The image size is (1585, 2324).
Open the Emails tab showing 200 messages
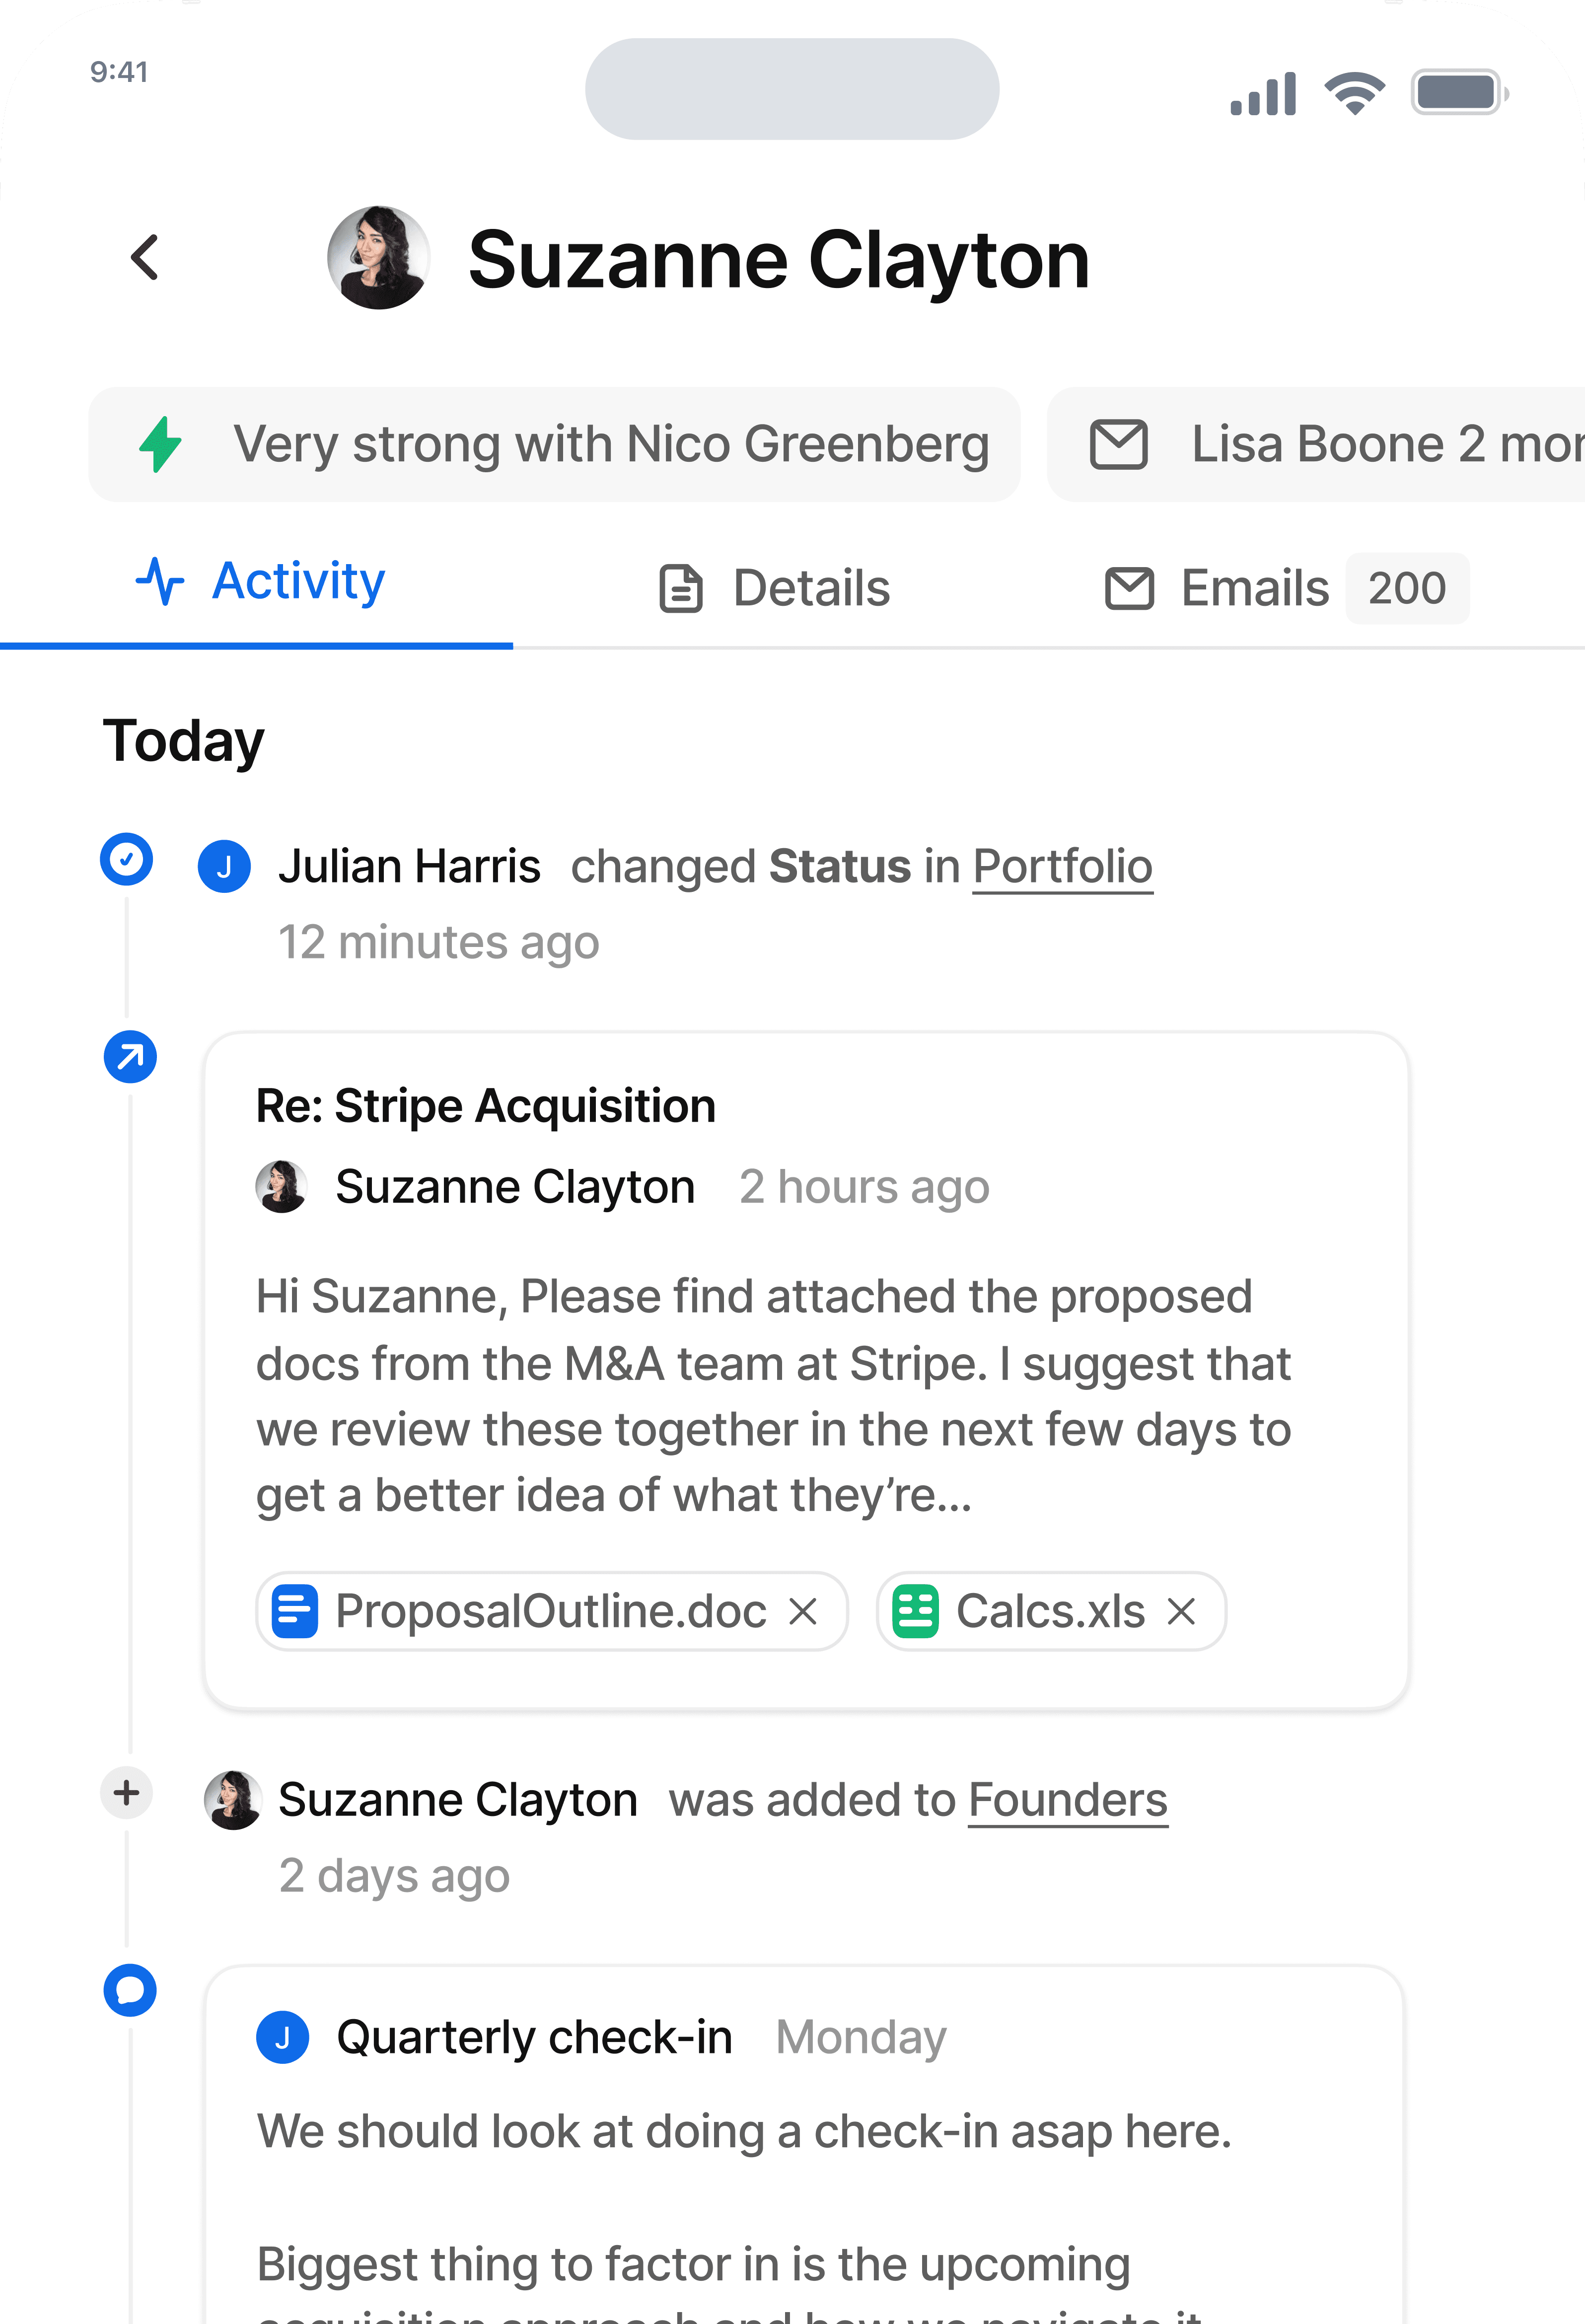coord(1255,588)
